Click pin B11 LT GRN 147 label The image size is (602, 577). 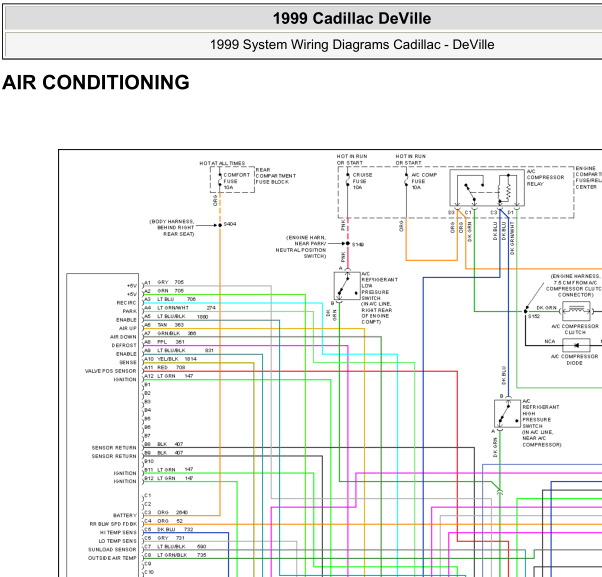point(169,470)
